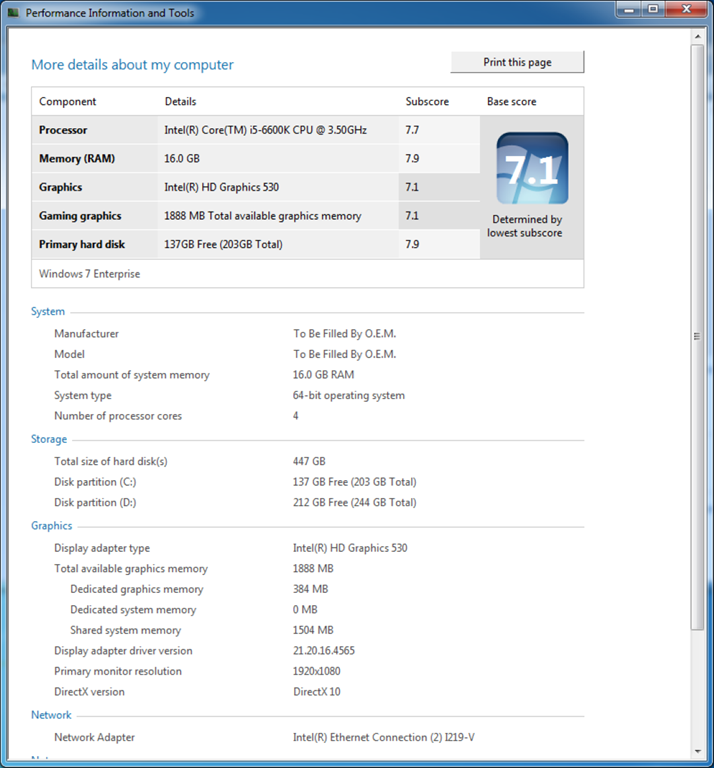714x768 pixels.
Task: Click the 64-bit operating system value
Action: pos(349,395)
